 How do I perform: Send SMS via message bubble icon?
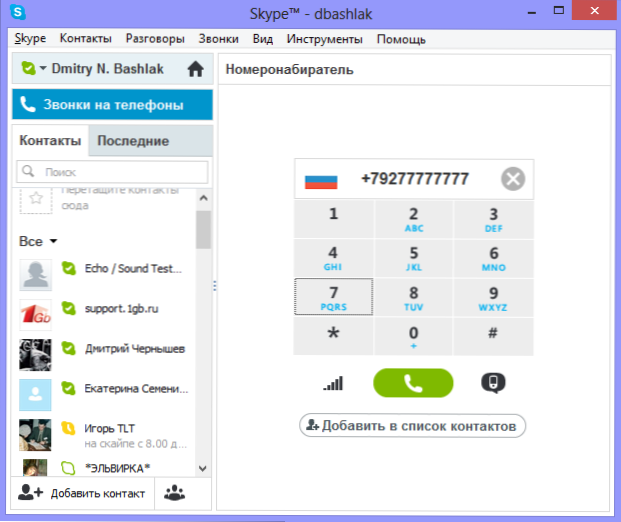[x=493, y=383]
